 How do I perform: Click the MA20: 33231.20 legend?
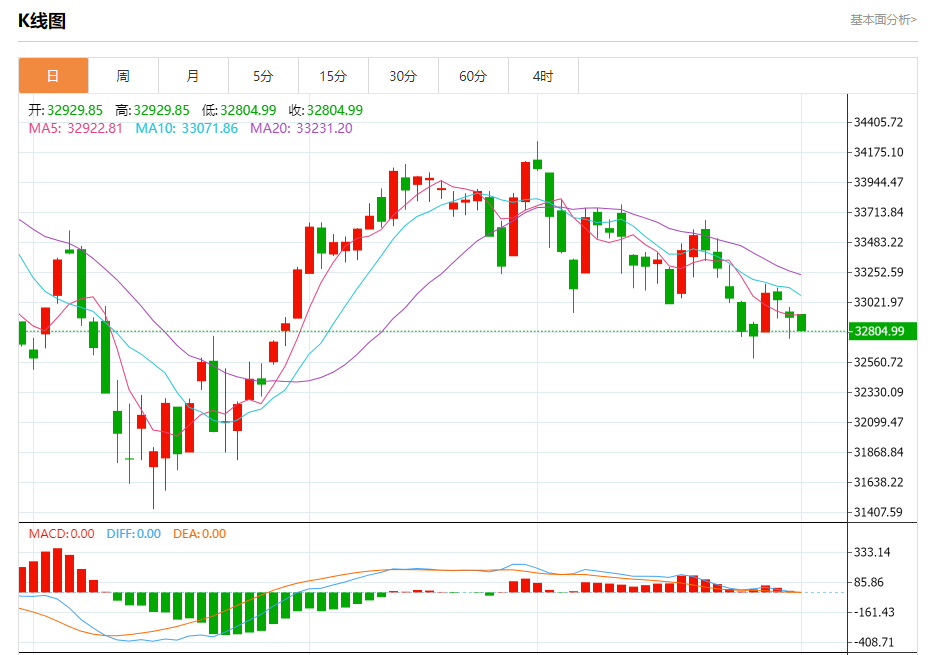click(301, 128)
